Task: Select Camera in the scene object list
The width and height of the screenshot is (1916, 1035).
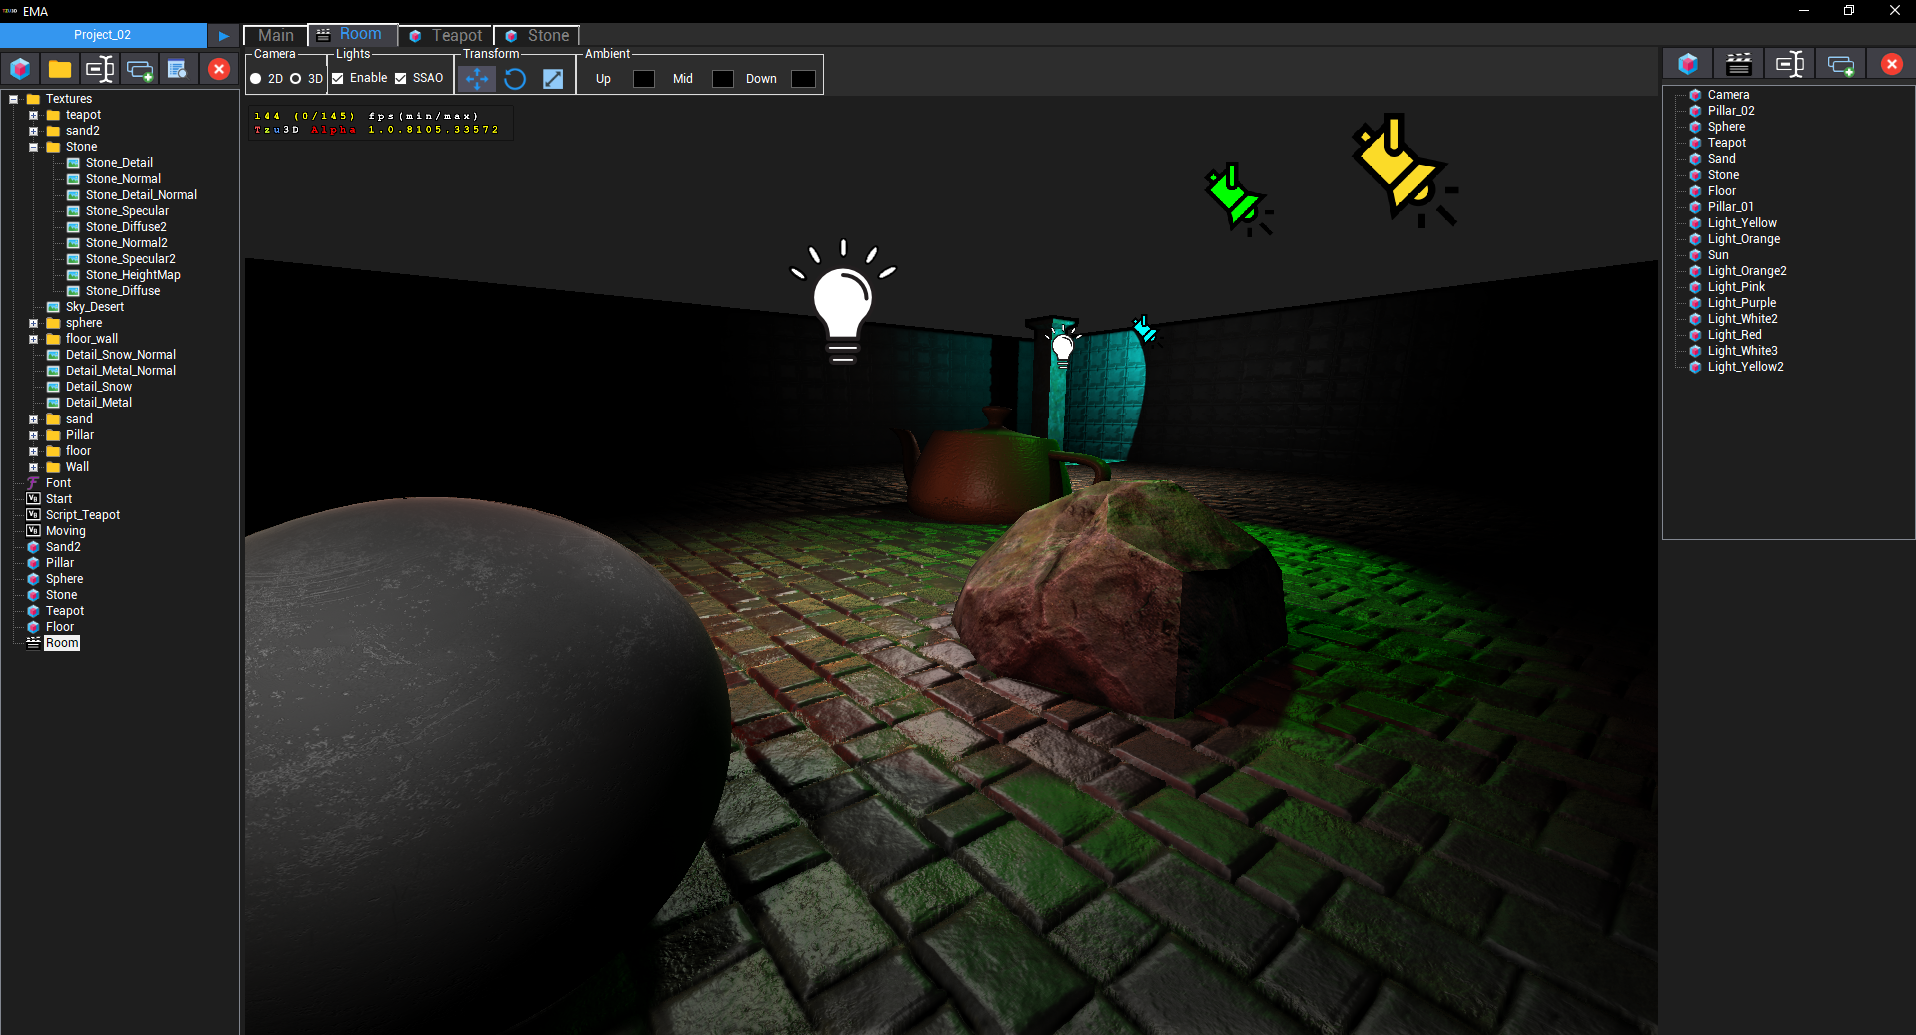Action: pos(1728,95)
